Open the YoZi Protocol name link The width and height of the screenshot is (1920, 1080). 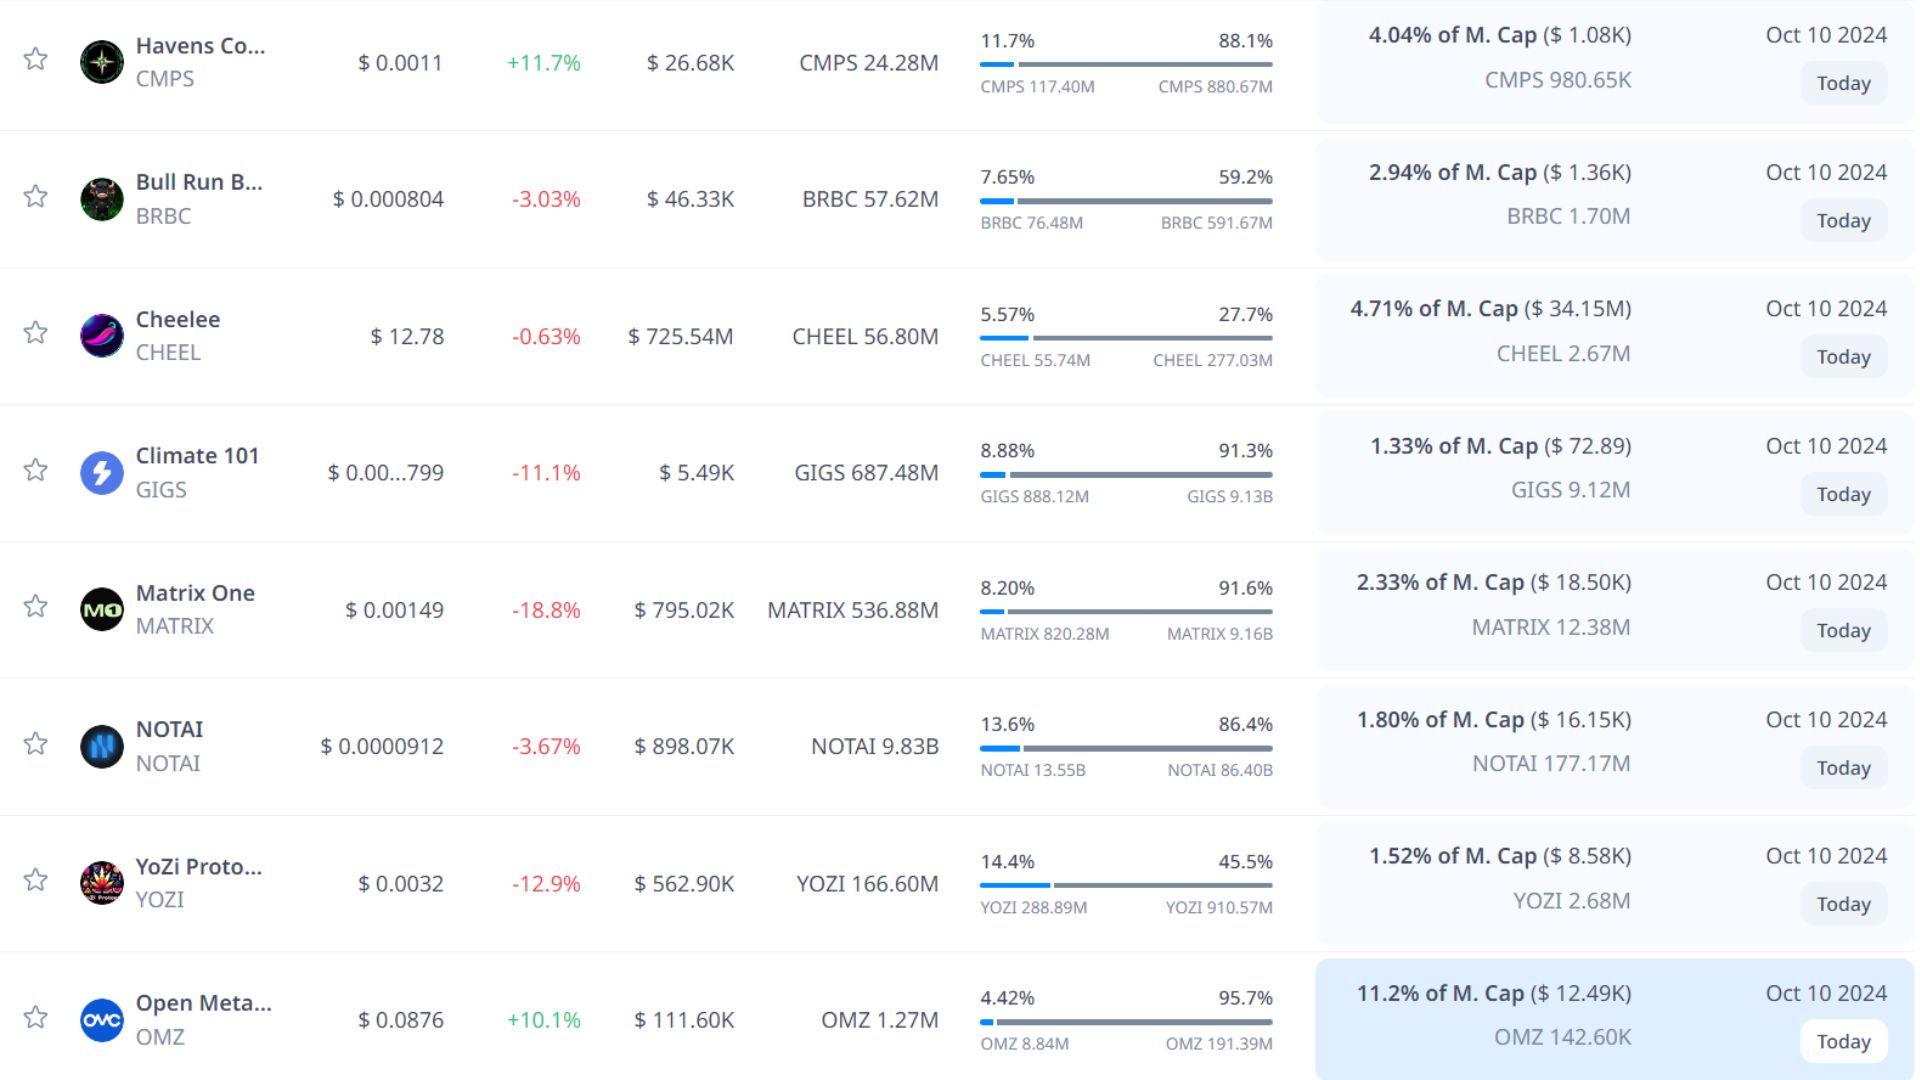click(199, 866)
